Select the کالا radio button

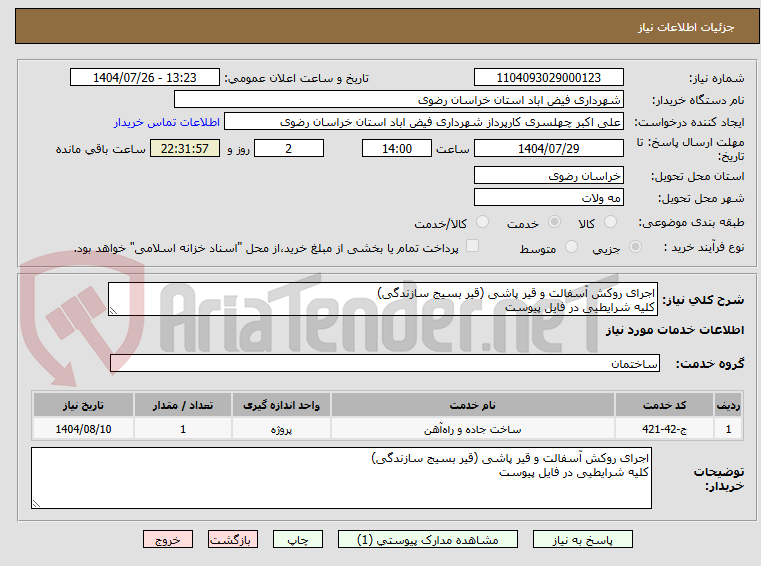tap(610, 222)
